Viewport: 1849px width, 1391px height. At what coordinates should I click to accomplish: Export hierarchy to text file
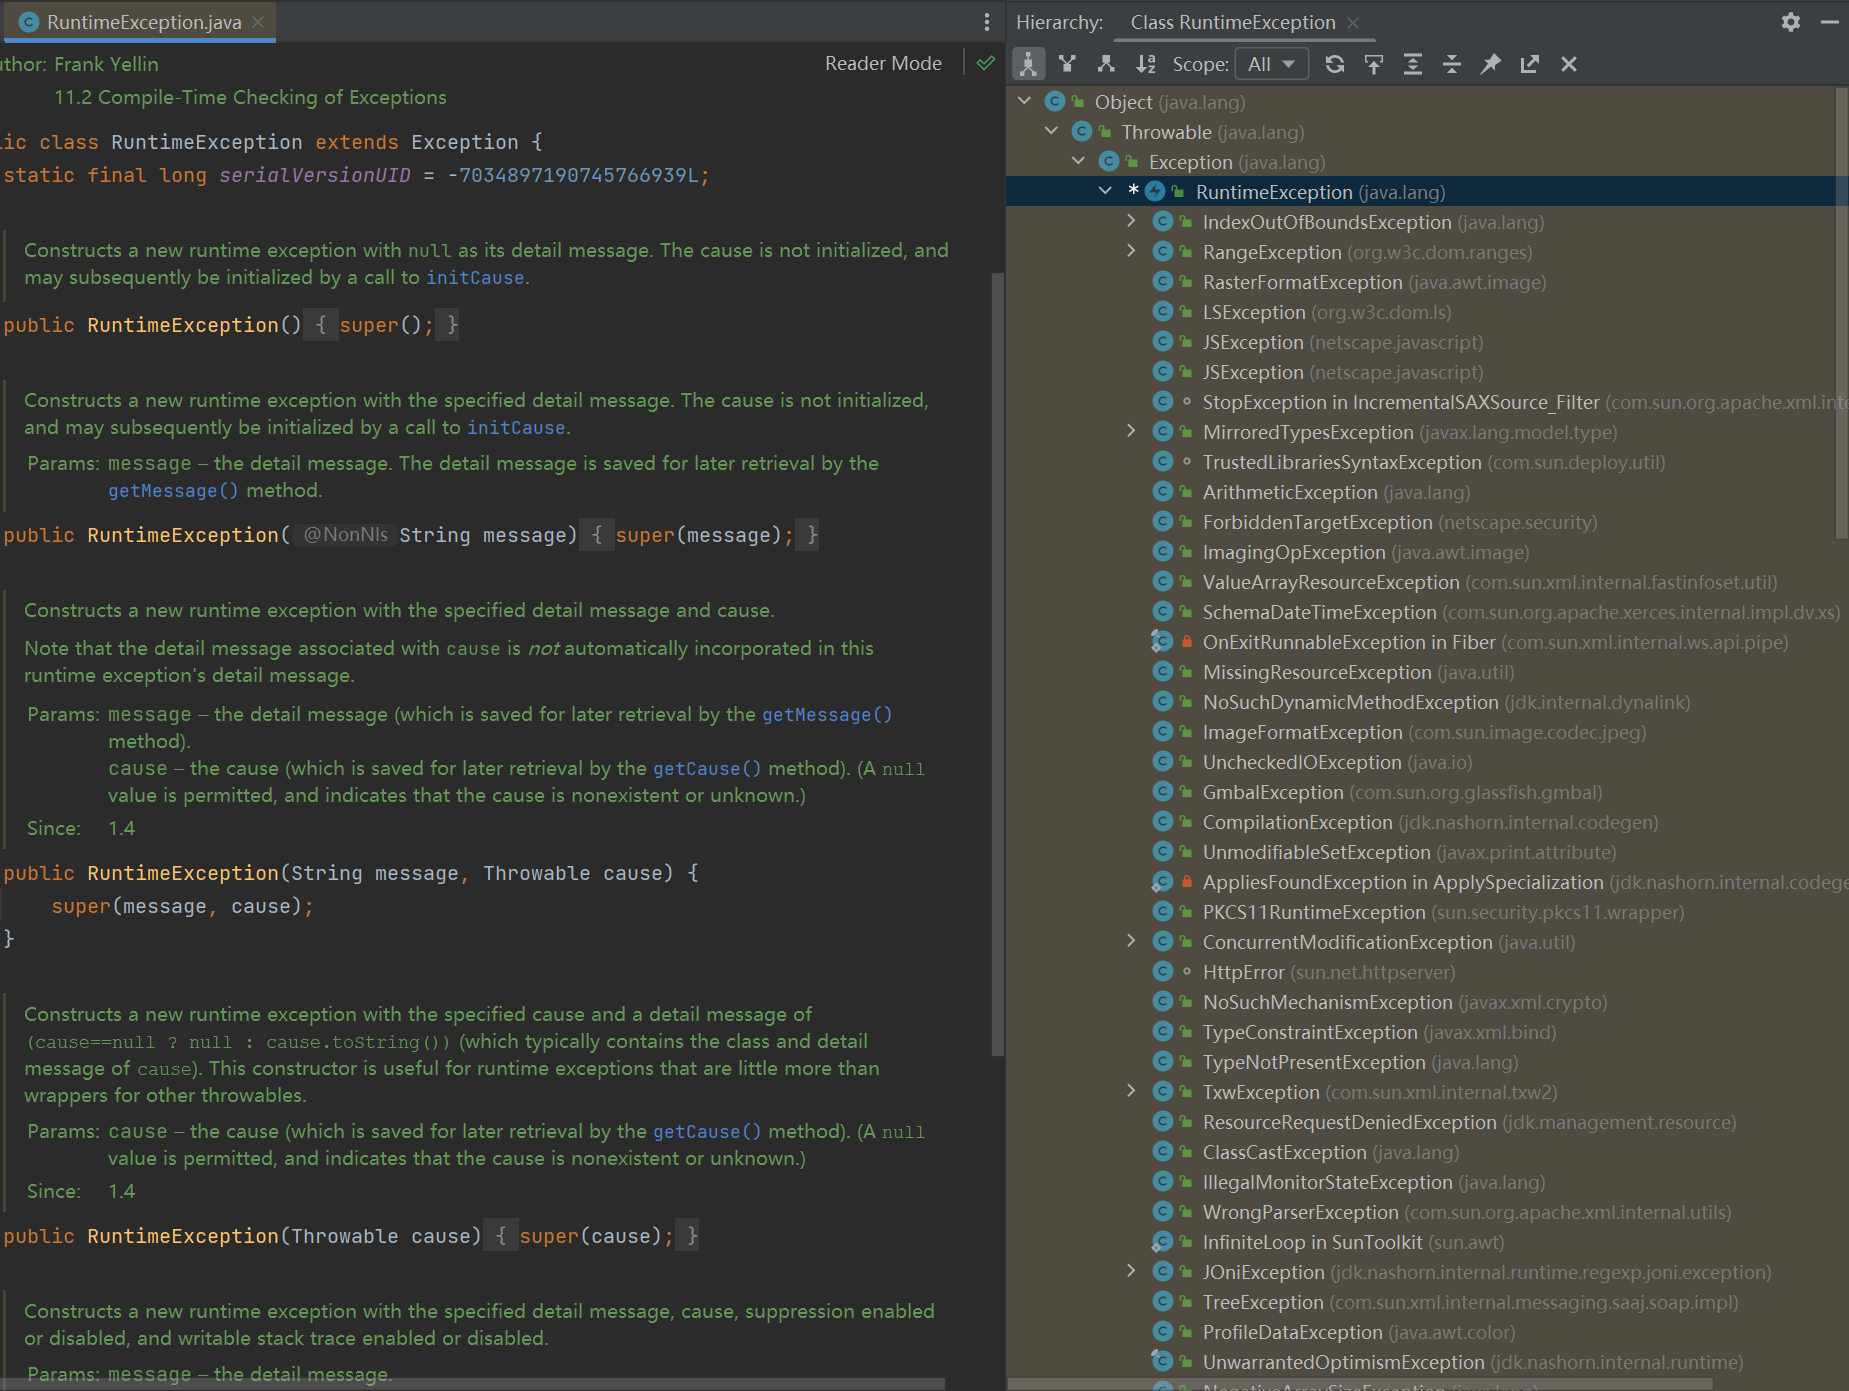(x=1530, y=64)
